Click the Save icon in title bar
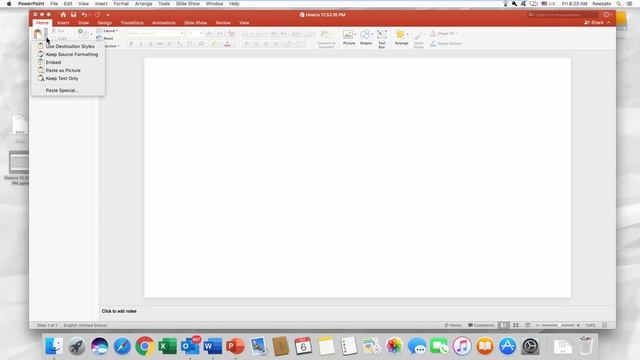This screenshot has width=640, height=360. tap(73, 15)
